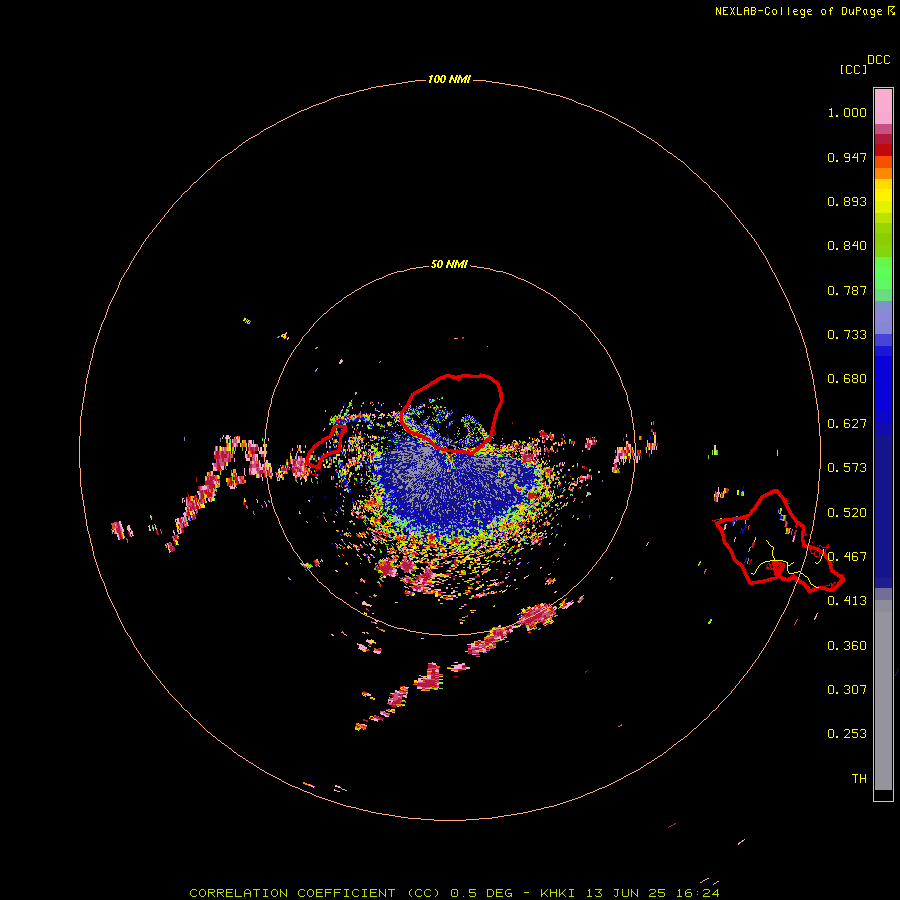Click the 0.307 legend value
This screenshot has width=900, height=900.
tap(847, 689)
